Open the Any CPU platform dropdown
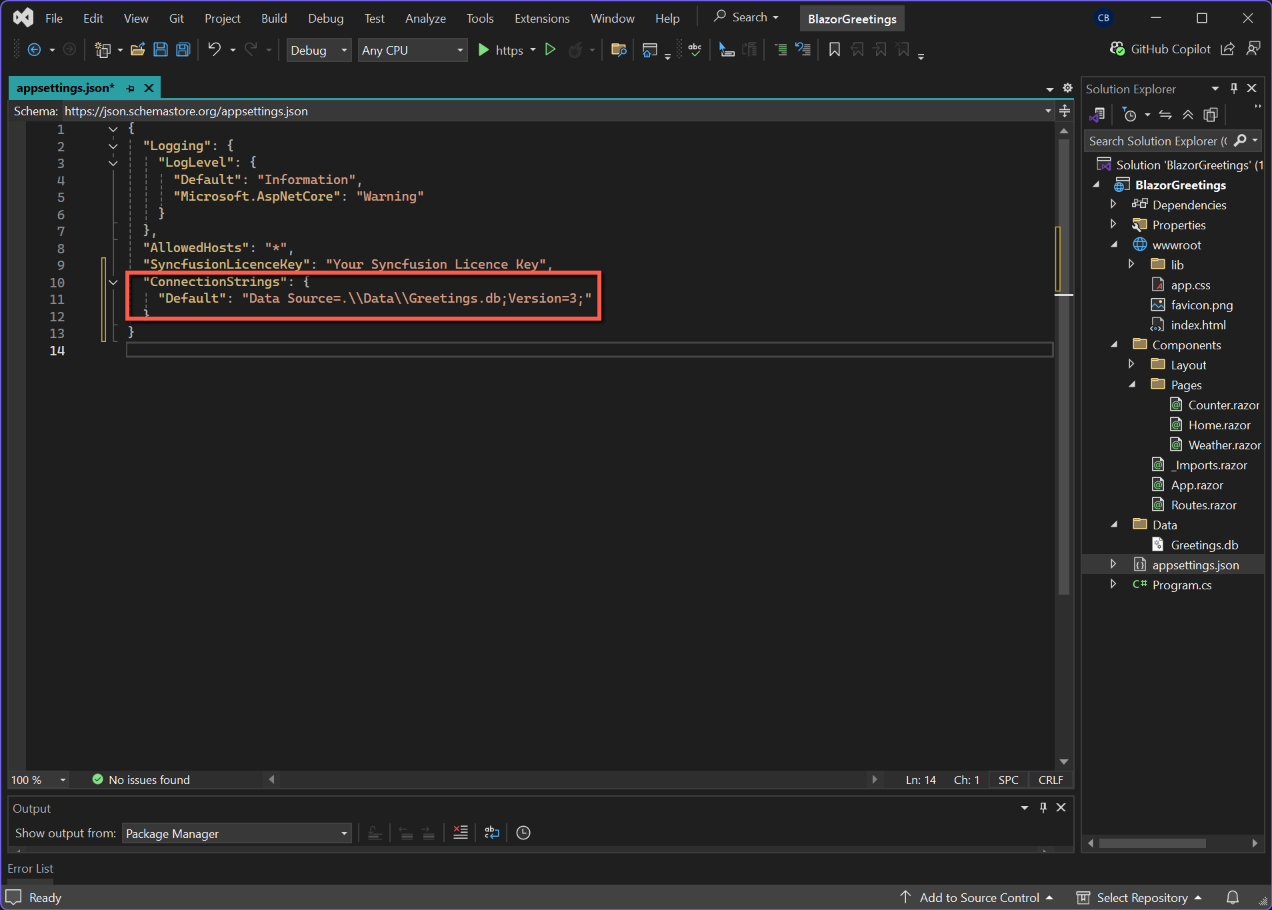 pyautogui.click(x=413, y=50)
